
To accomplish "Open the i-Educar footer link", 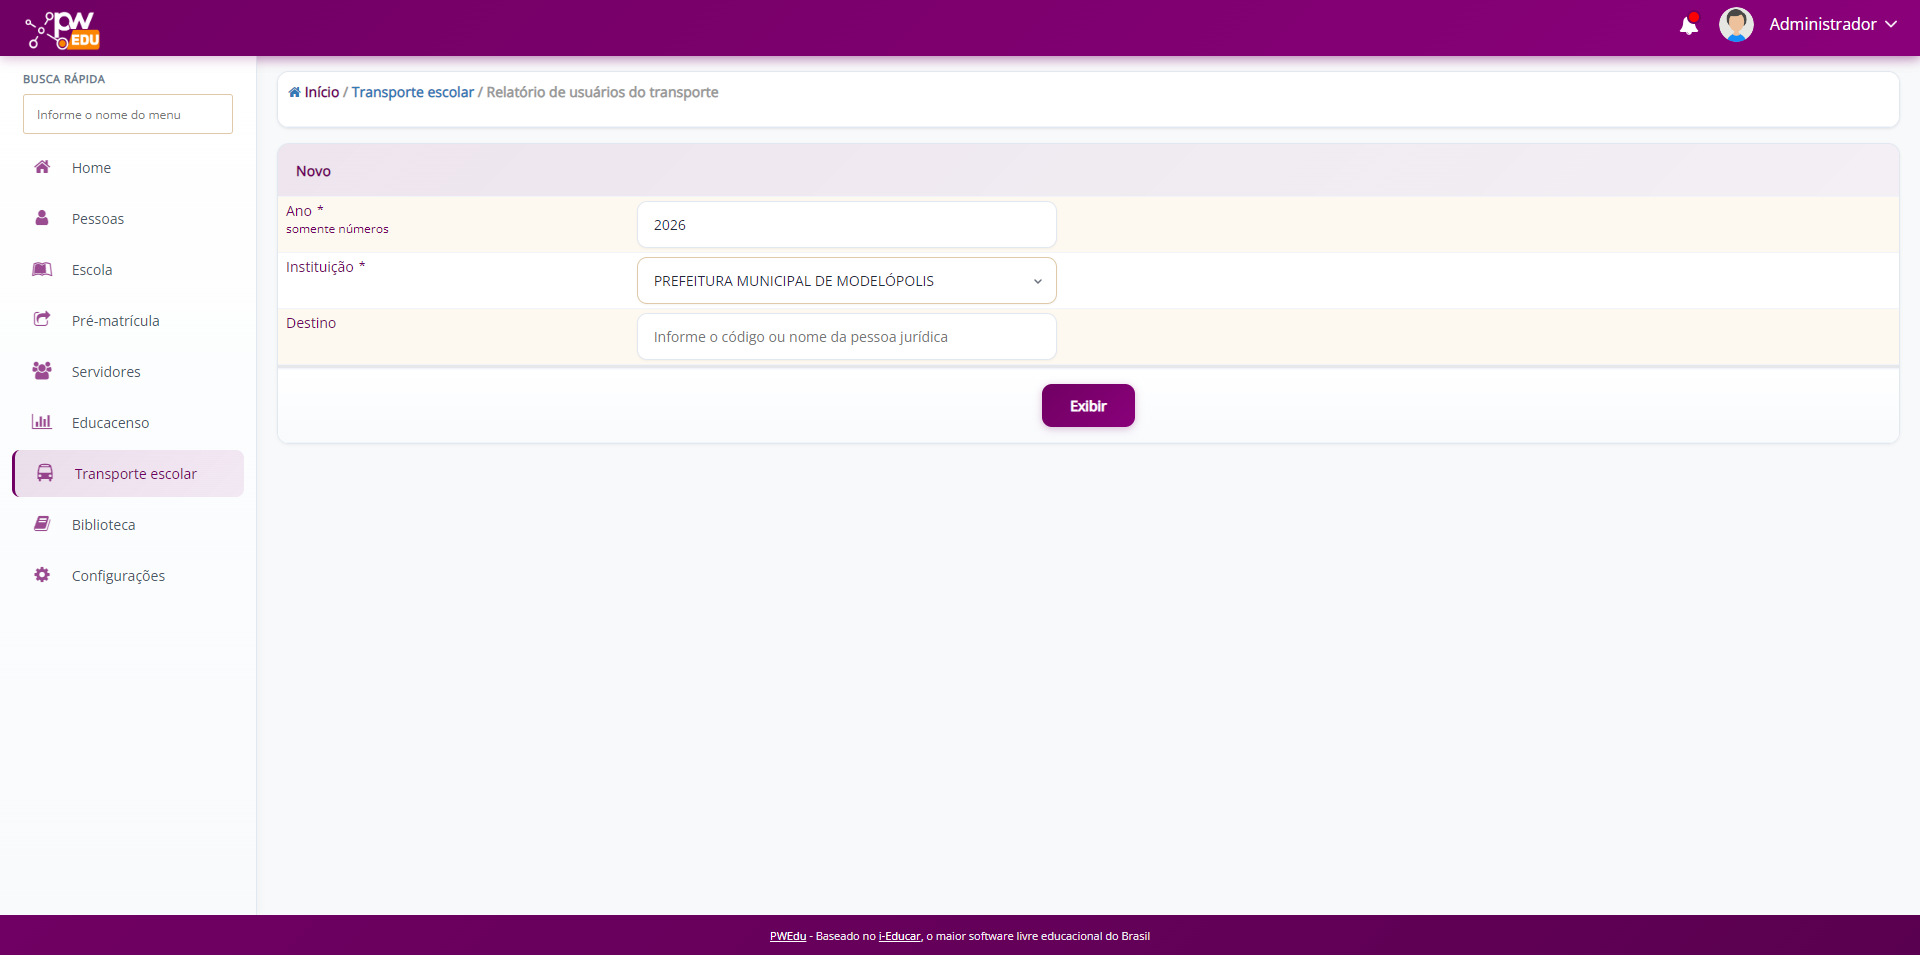I will (899, 936).
